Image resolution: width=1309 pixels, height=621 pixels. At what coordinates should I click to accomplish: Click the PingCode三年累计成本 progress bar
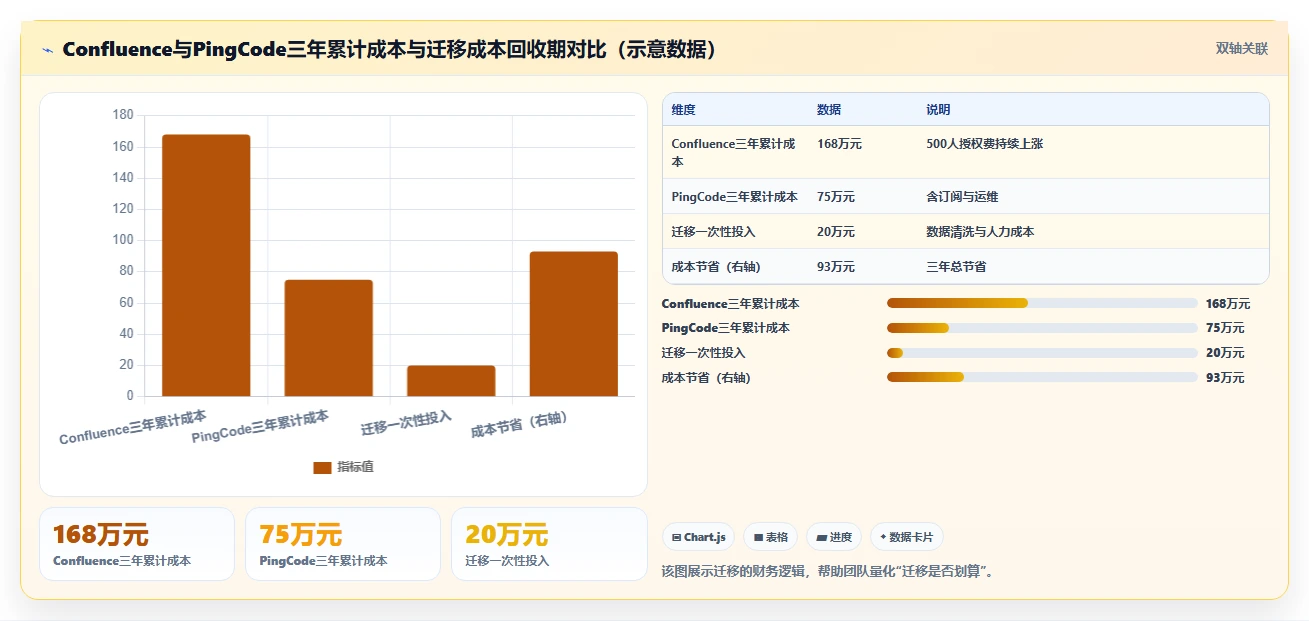[x=1042, y=328]
